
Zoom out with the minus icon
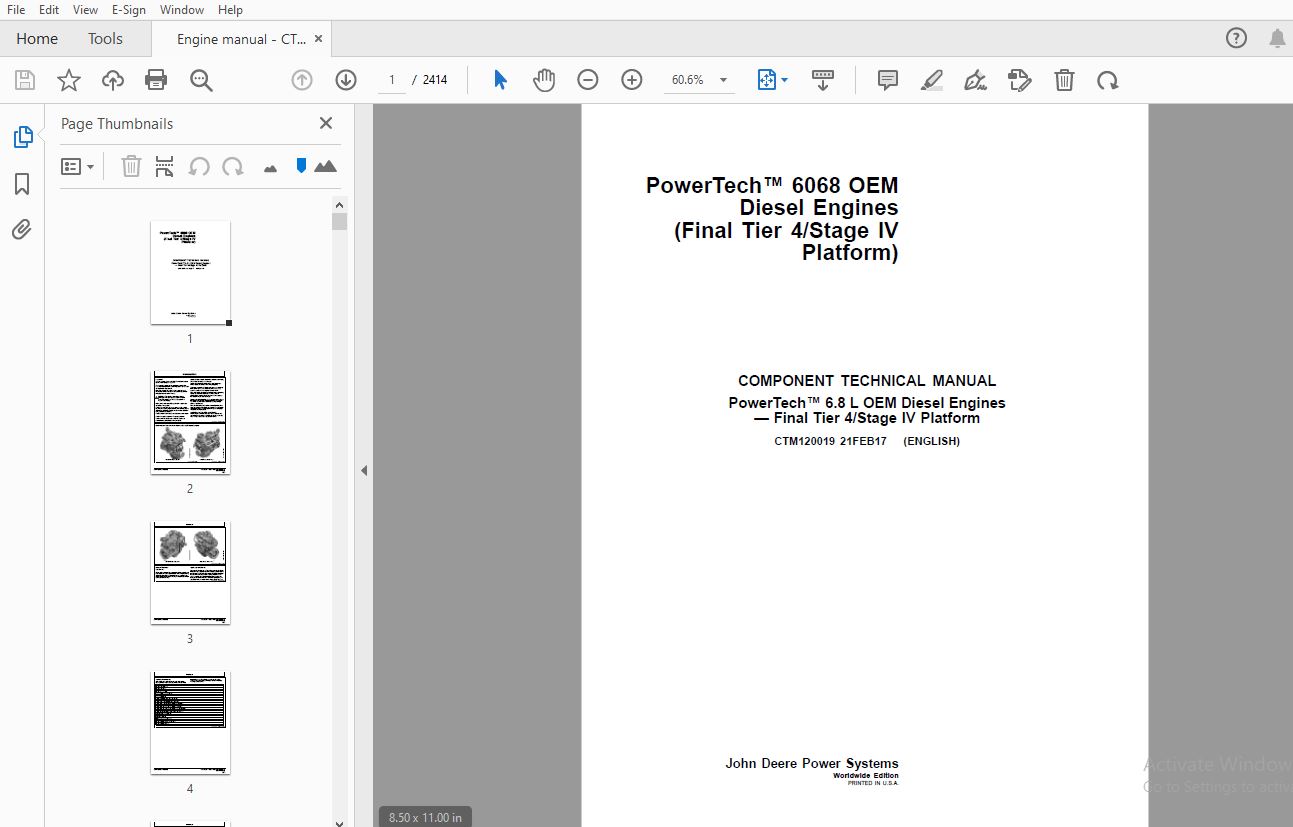point(588,80)
